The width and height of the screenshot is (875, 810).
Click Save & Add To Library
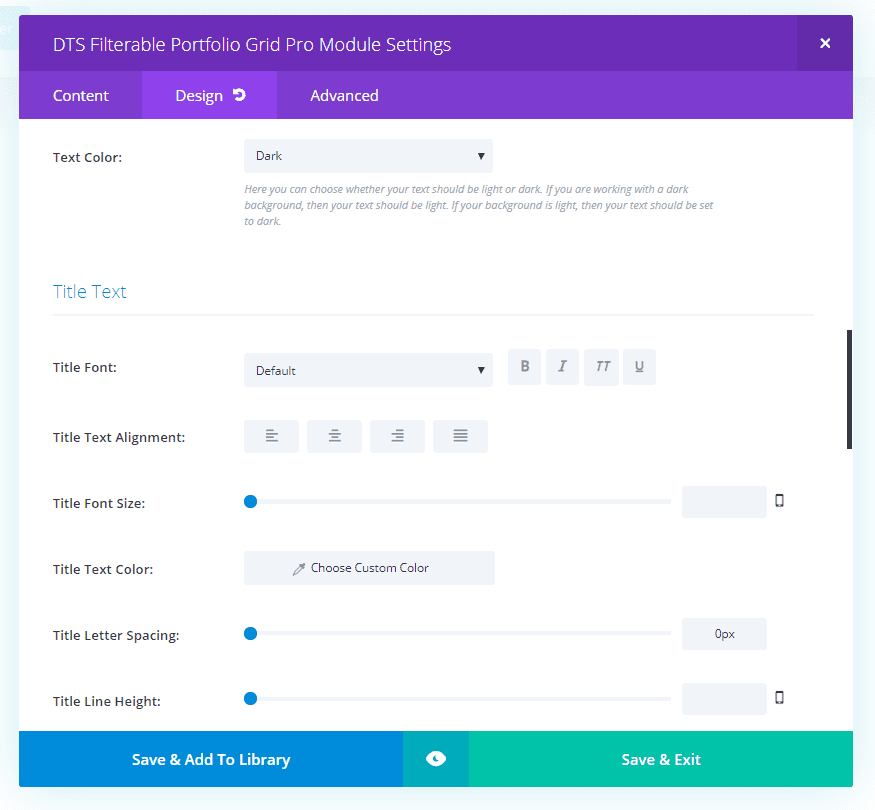click(211, 759)
